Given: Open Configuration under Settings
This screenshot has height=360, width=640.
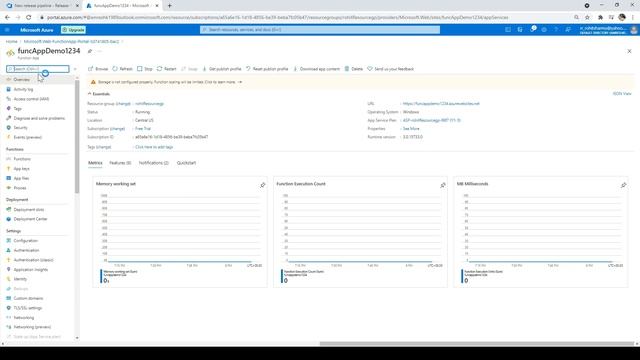Looking at the screenshot, I should click(25, 241).
